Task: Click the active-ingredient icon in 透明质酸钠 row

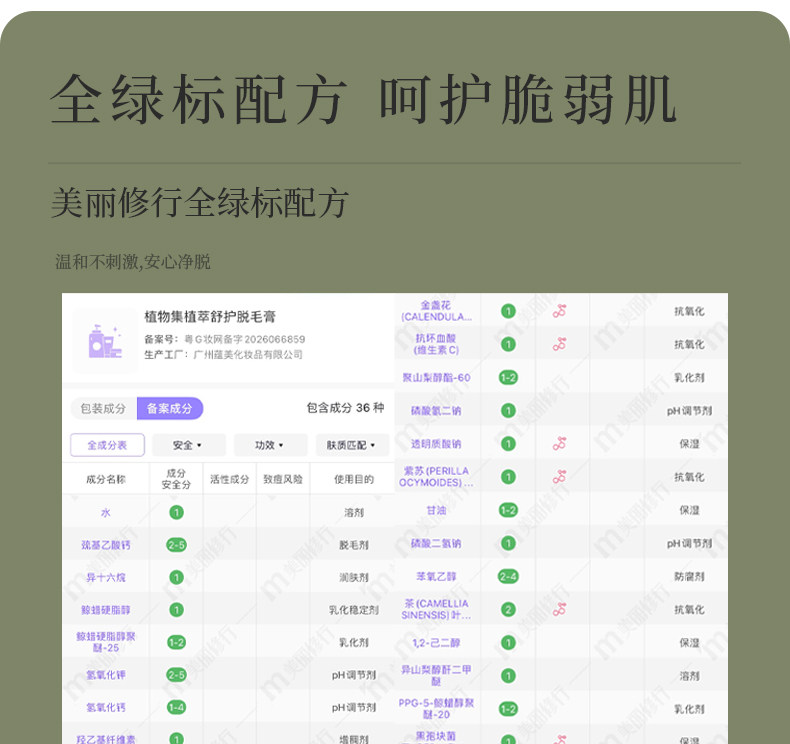Action: [559, 444]
